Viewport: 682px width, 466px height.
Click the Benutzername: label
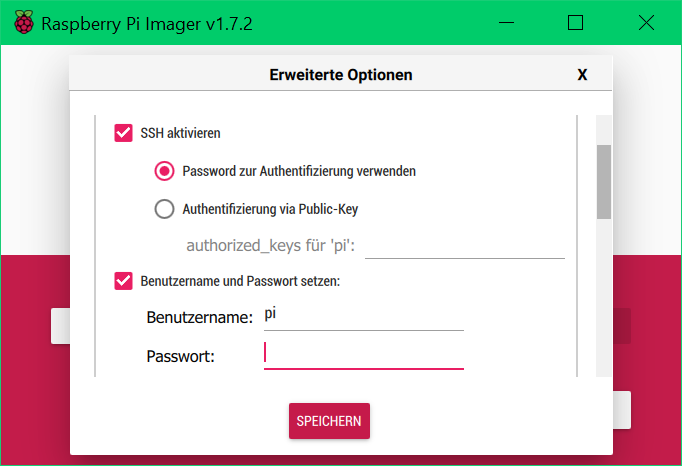click(x=199, y=318)
